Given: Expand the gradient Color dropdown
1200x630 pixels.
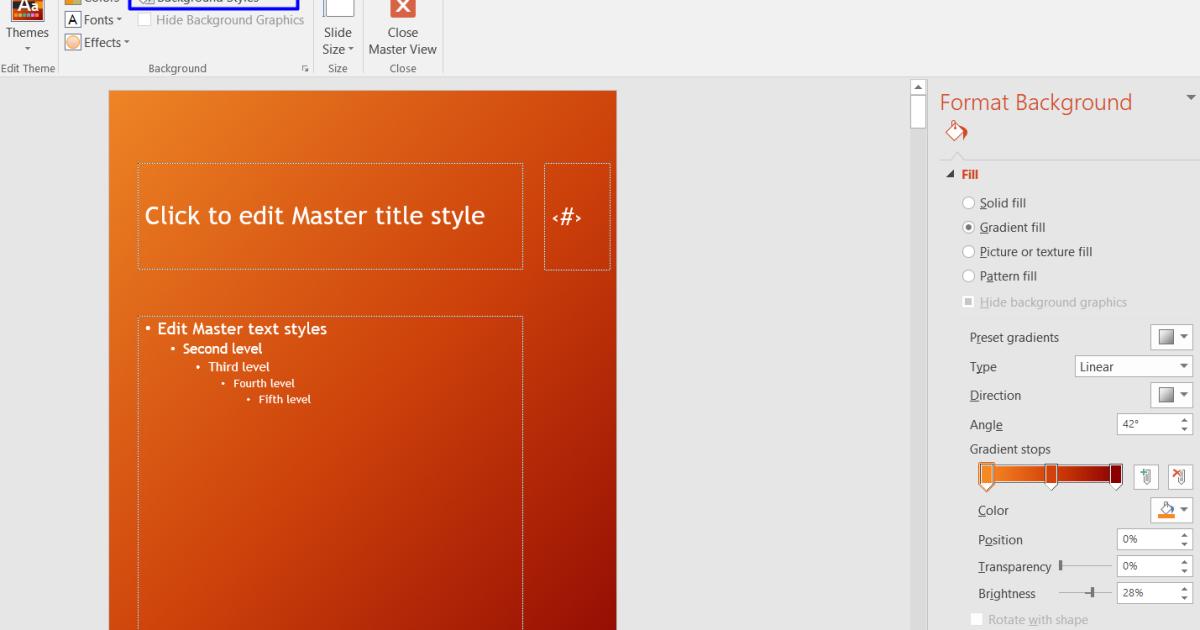Looking at the screenshot, I should 1171,510.
